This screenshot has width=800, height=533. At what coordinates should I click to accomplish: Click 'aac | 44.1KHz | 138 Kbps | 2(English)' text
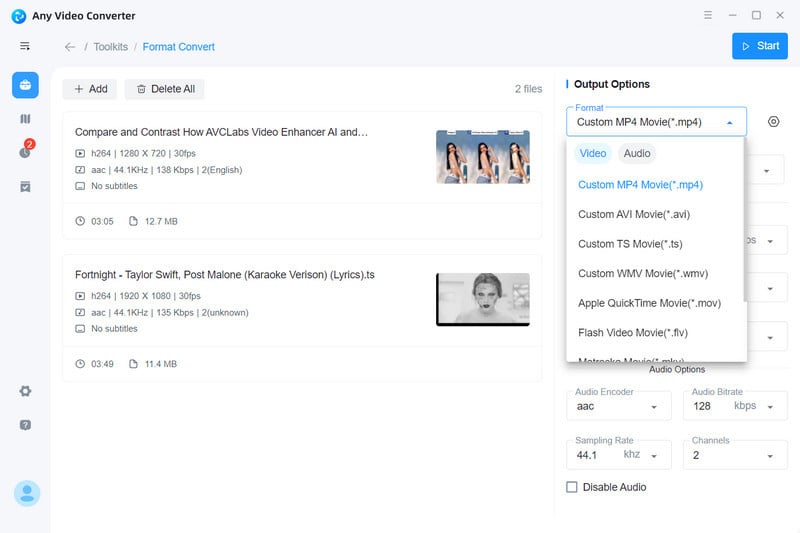(167, 170)
